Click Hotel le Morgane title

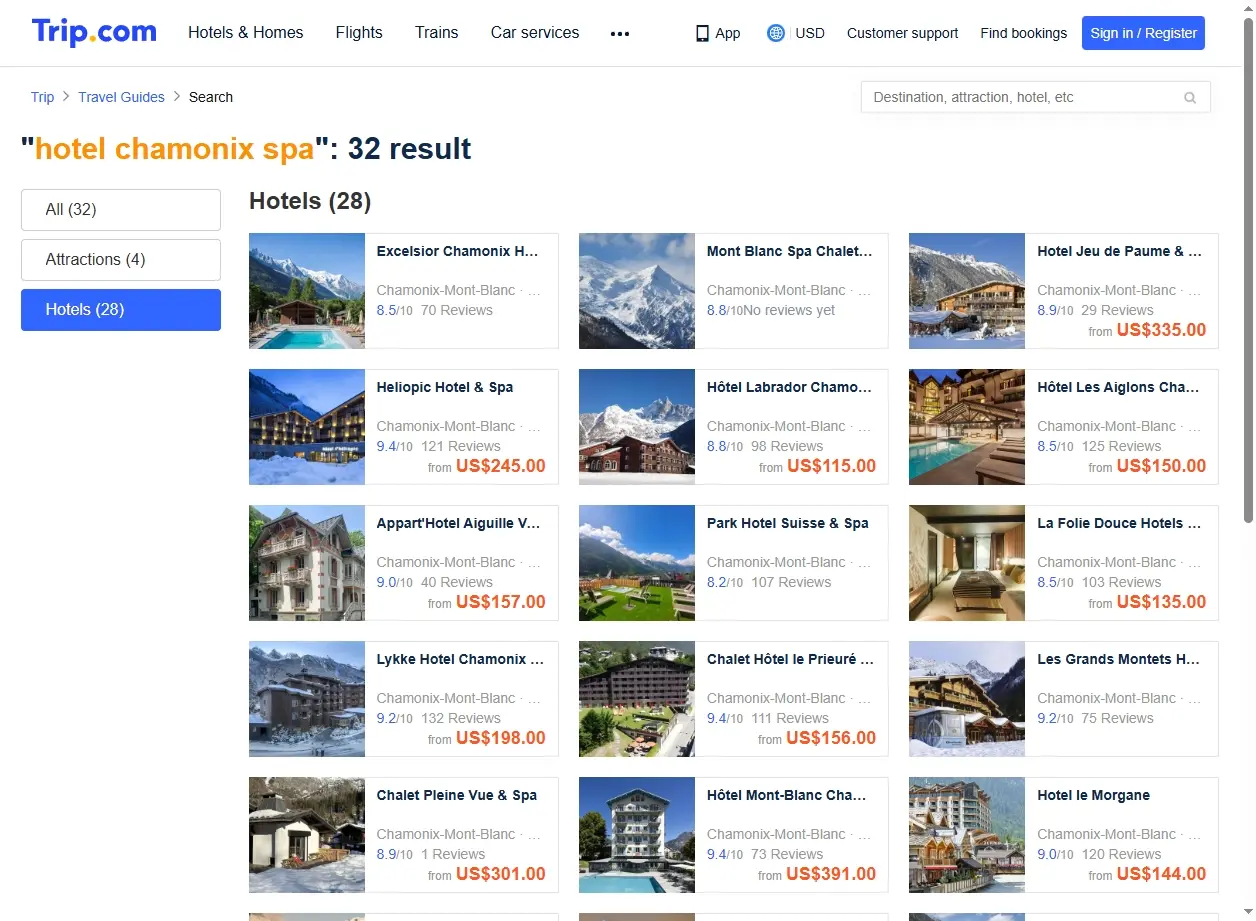(x=1094, y=795)
